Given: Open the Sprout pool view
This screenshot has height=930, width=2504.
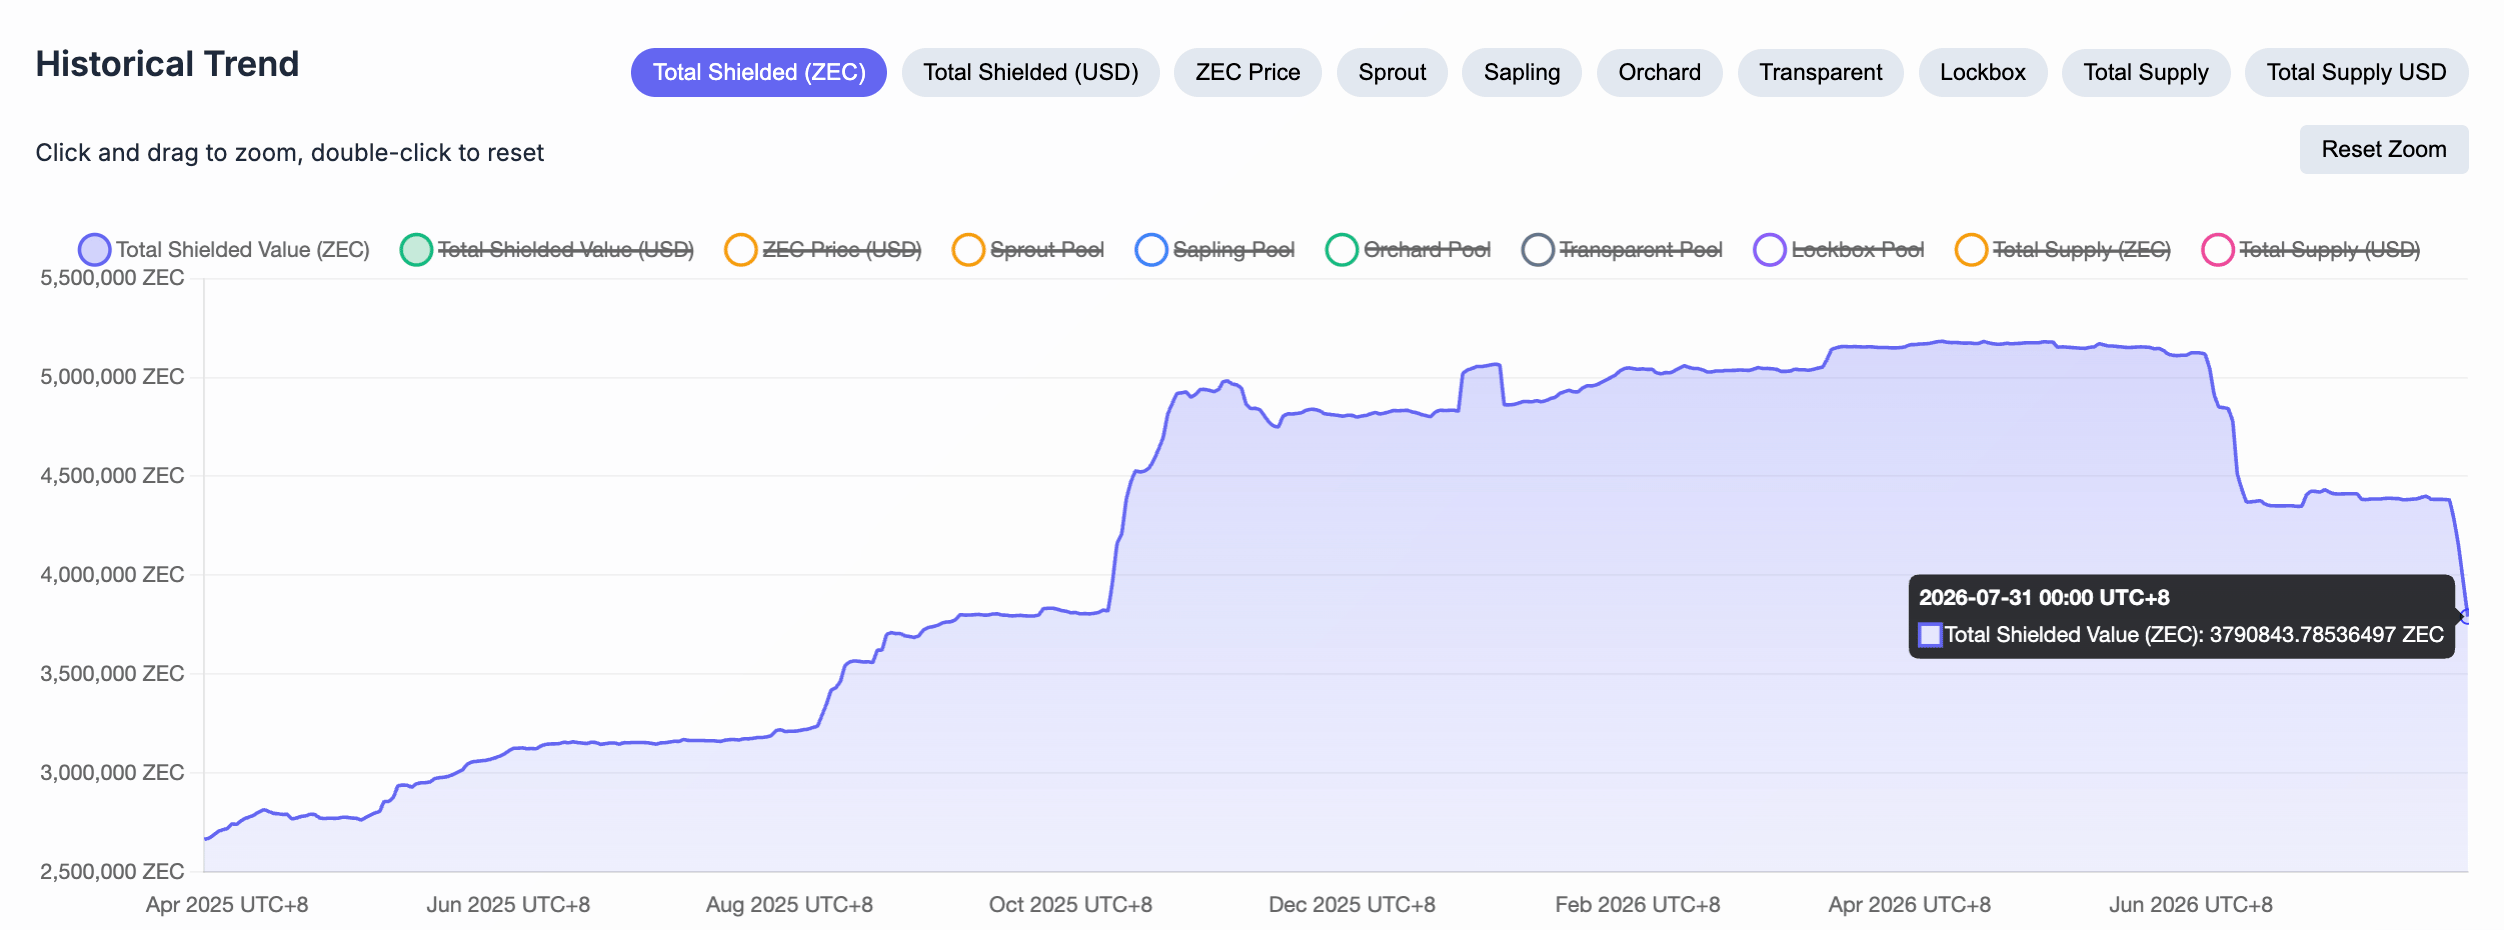Looking at the screenshot, I should [x=1392, y=73].
